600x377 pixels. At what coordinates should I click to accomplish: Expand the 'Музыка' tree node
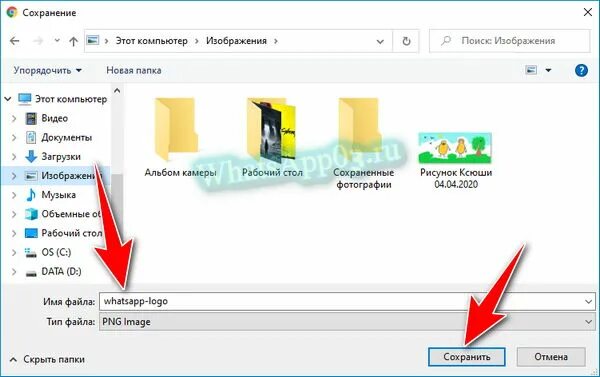tap(14, 195)
